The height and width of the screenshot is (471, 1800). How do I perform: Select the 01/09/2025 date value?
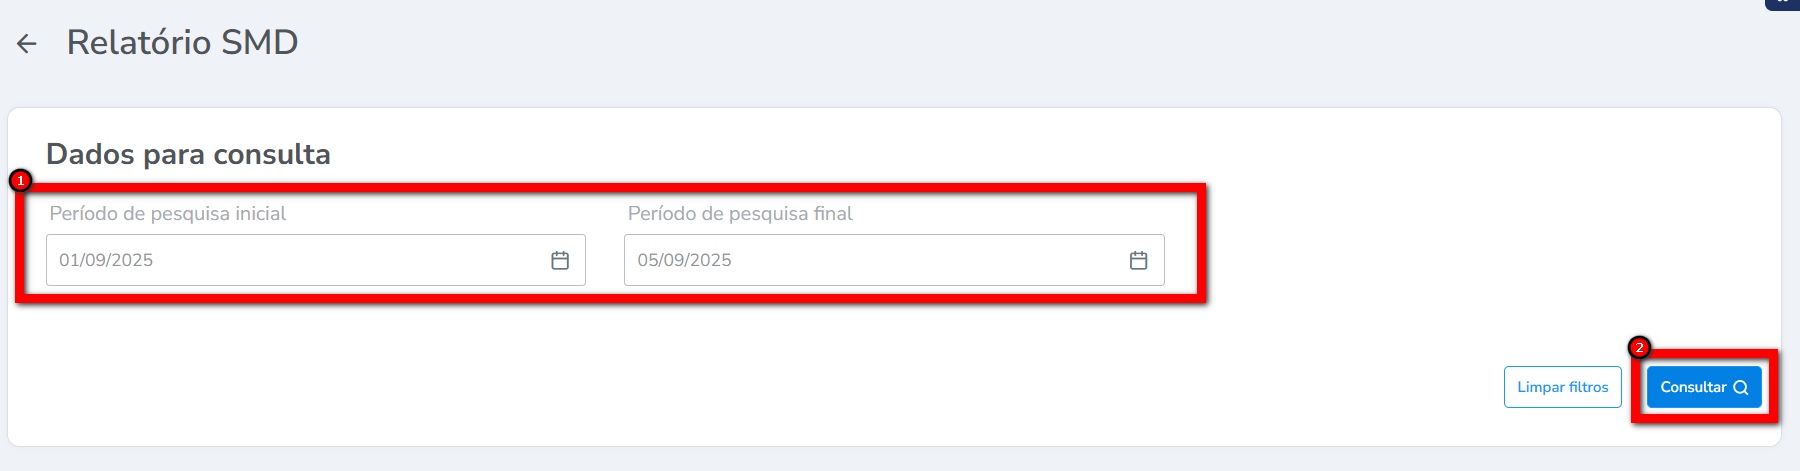tap(106, 260)
